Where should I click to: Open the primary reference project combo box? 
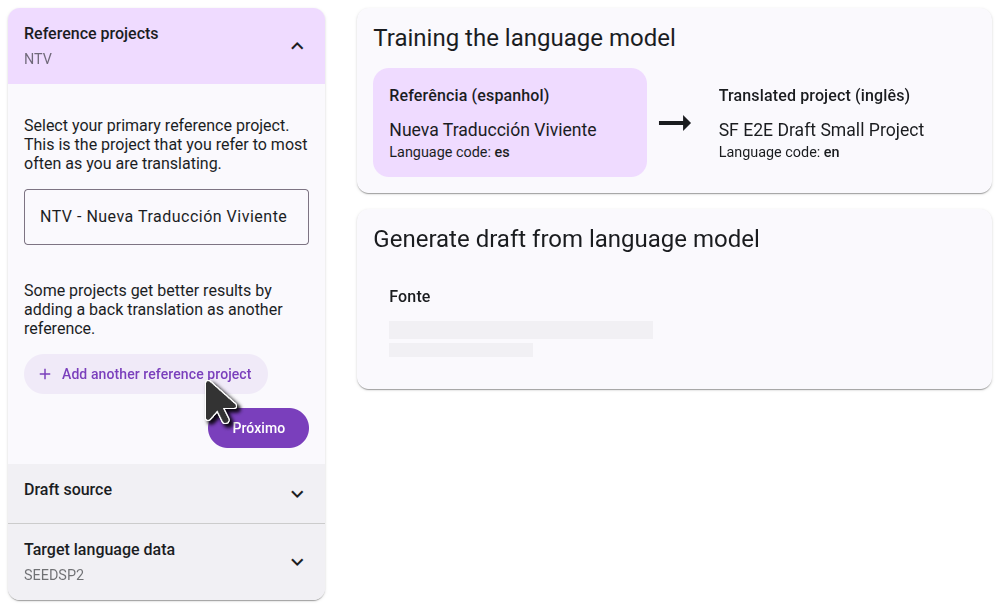166,217
